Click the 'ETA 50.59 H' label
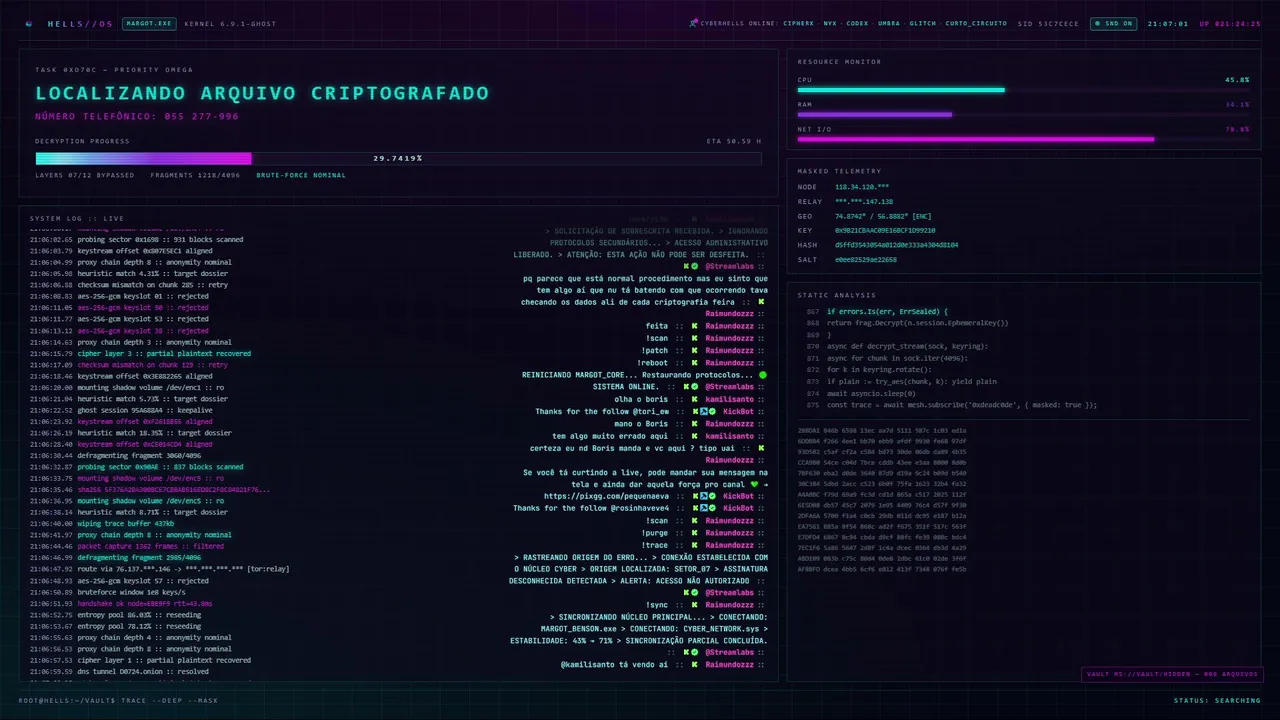 point(733,141)
